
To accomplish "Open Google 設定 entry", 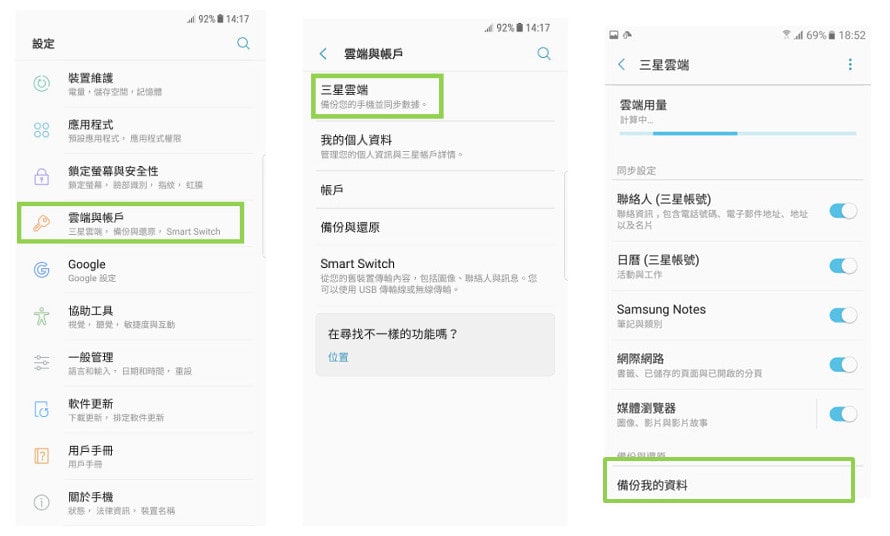I will (140, 270).
